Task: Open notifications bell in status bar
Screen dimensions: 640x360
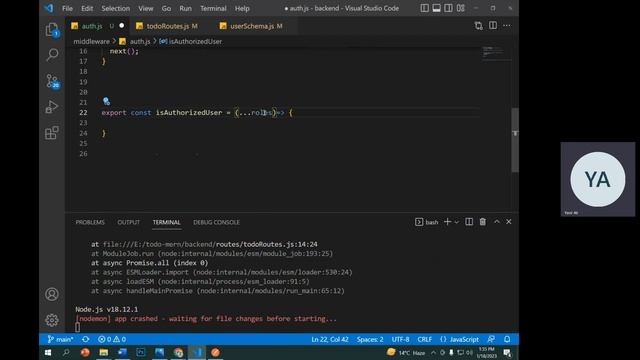Action: (507, 339)
